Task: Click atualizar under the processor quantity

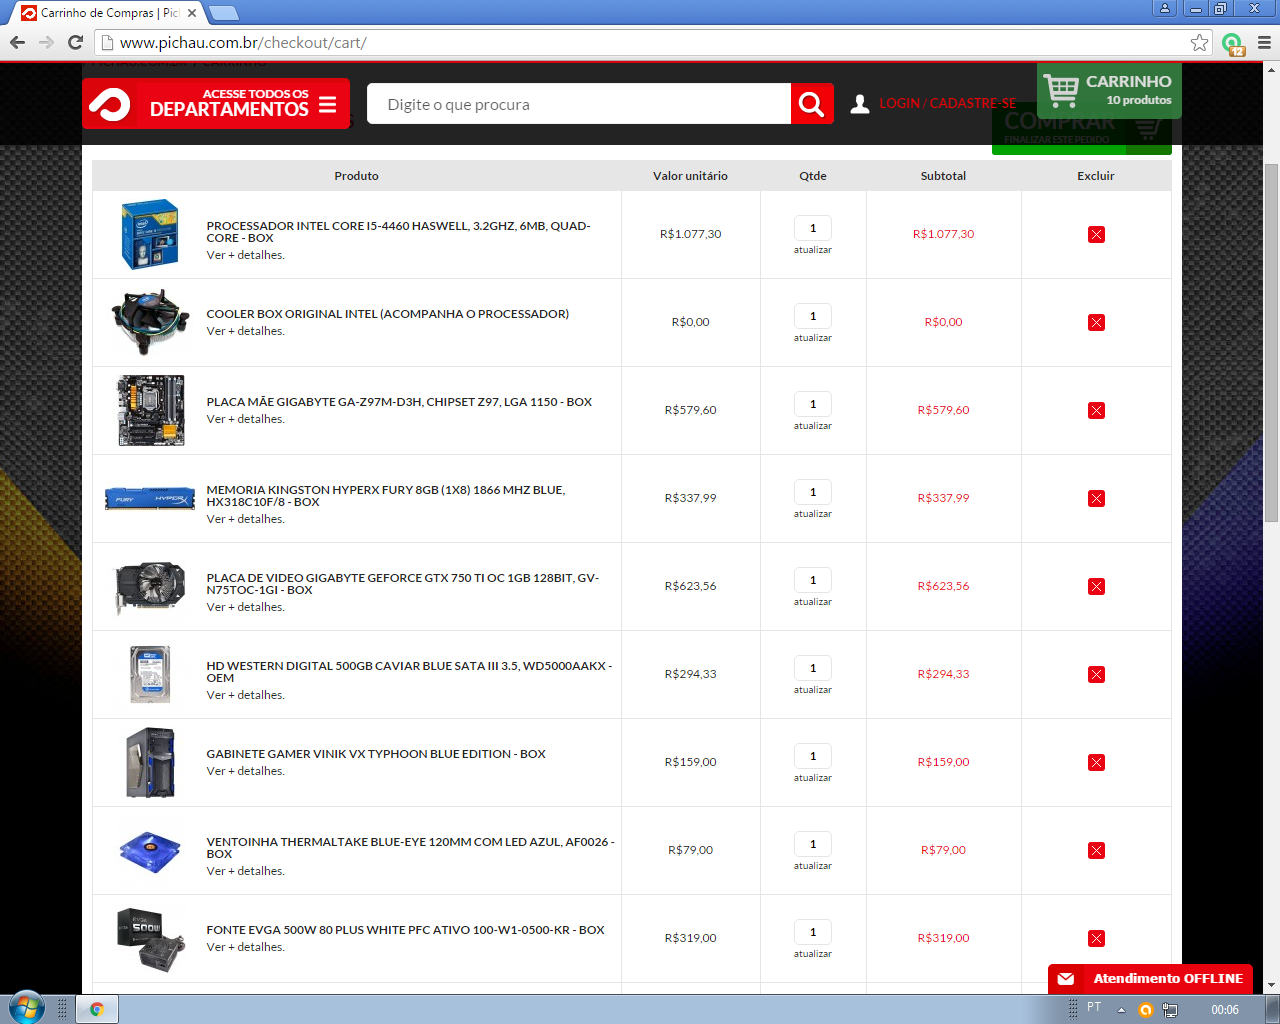Action: click(x=813, y=250)
